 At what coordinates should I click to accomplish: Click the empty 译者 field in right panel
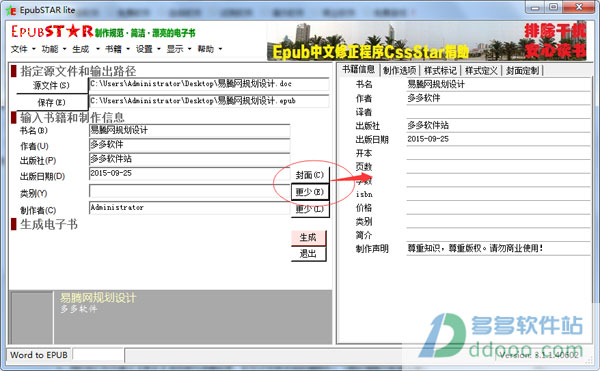click(498, 112)
